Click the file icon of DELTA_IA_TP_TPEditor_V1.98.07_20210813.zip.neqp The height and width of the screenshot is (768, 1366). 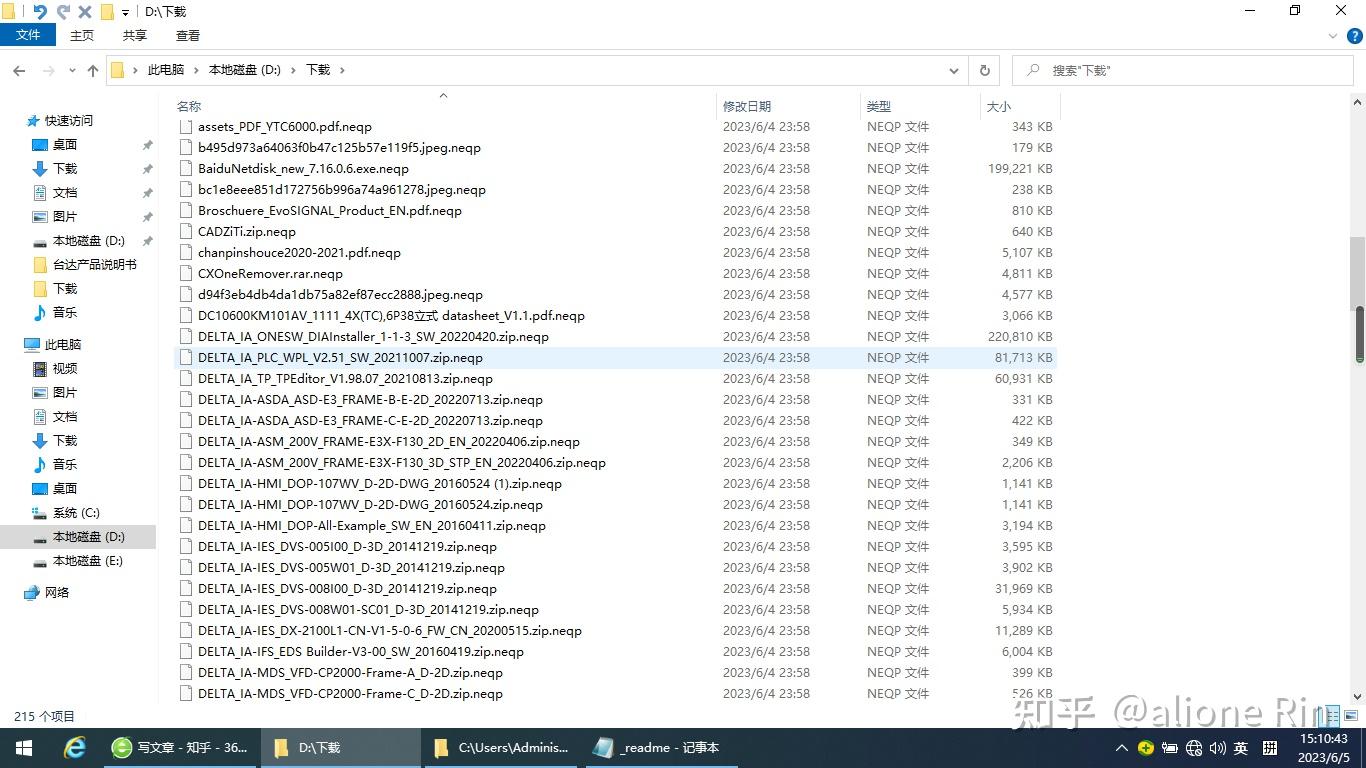pyautogui.click(x=185, y=379)
